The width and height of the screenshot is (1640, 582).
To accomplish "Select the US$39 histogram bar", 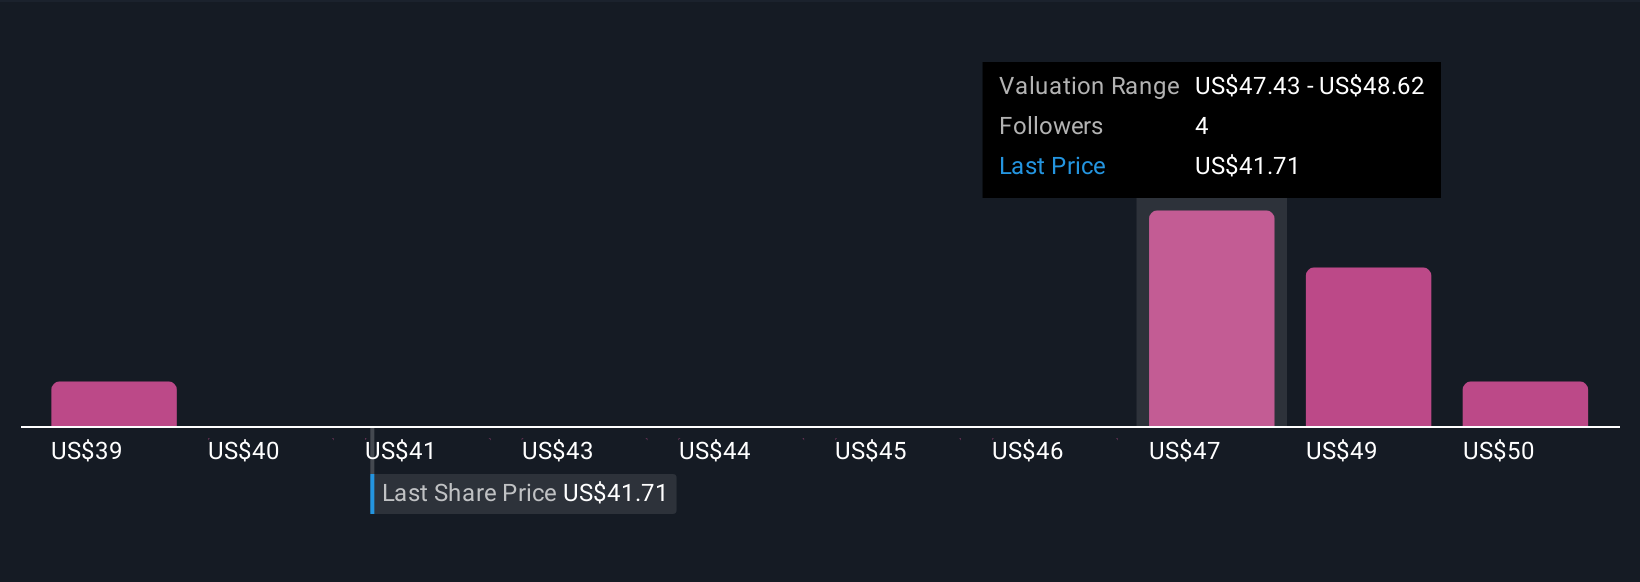I will (x=114, y=404).
